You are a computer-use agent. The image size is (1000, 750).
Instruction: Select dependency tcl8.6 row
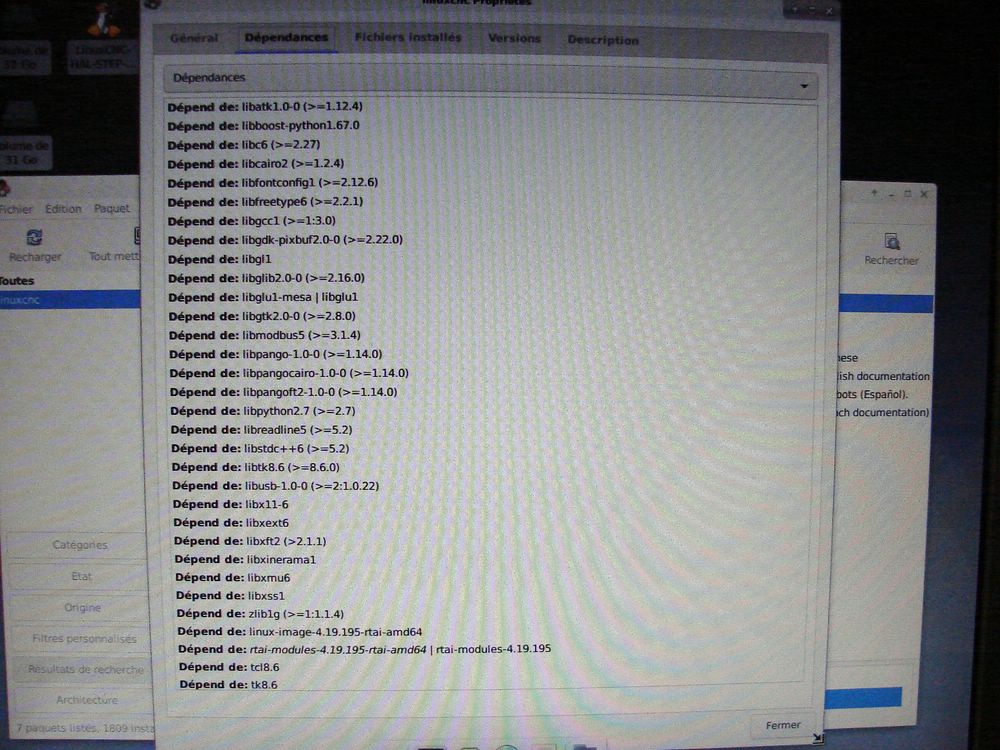[x=229, y=667]
